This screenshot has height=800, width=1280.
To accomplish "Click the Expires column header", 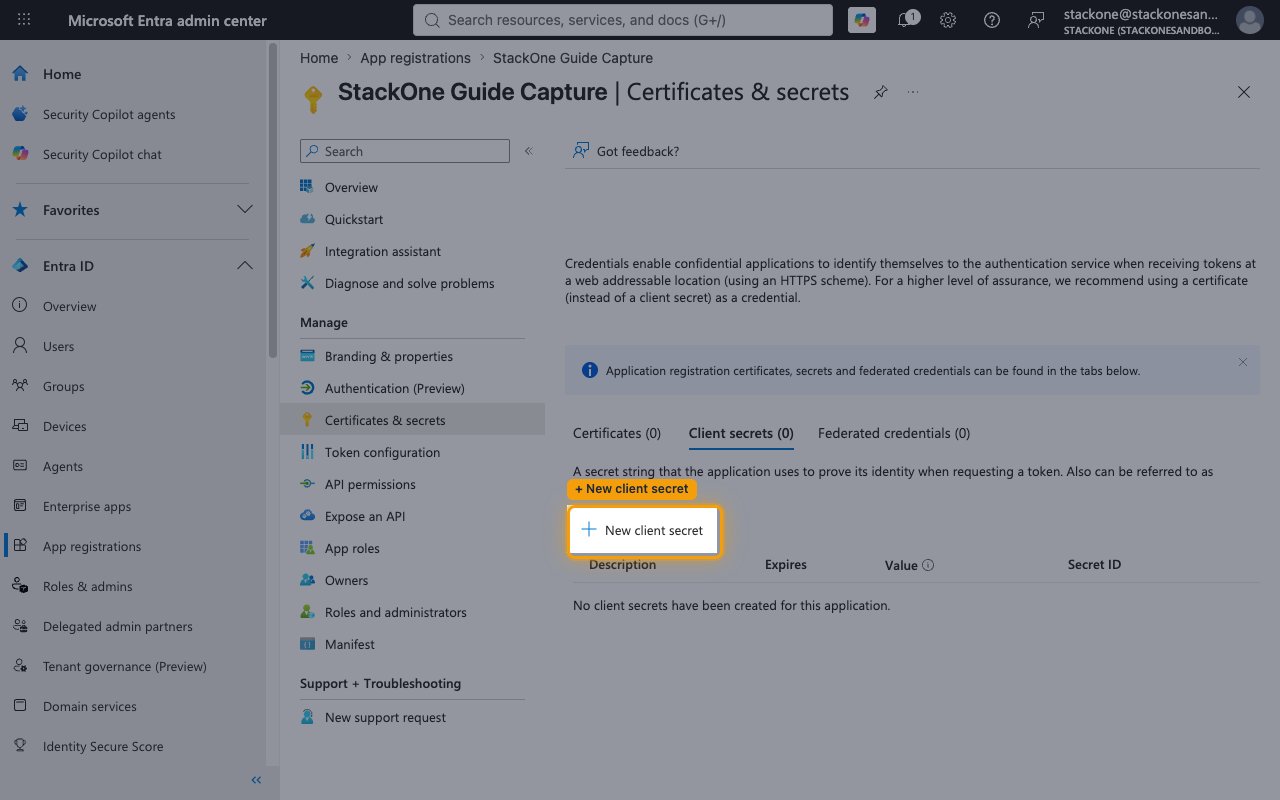I will click(786, 564).
